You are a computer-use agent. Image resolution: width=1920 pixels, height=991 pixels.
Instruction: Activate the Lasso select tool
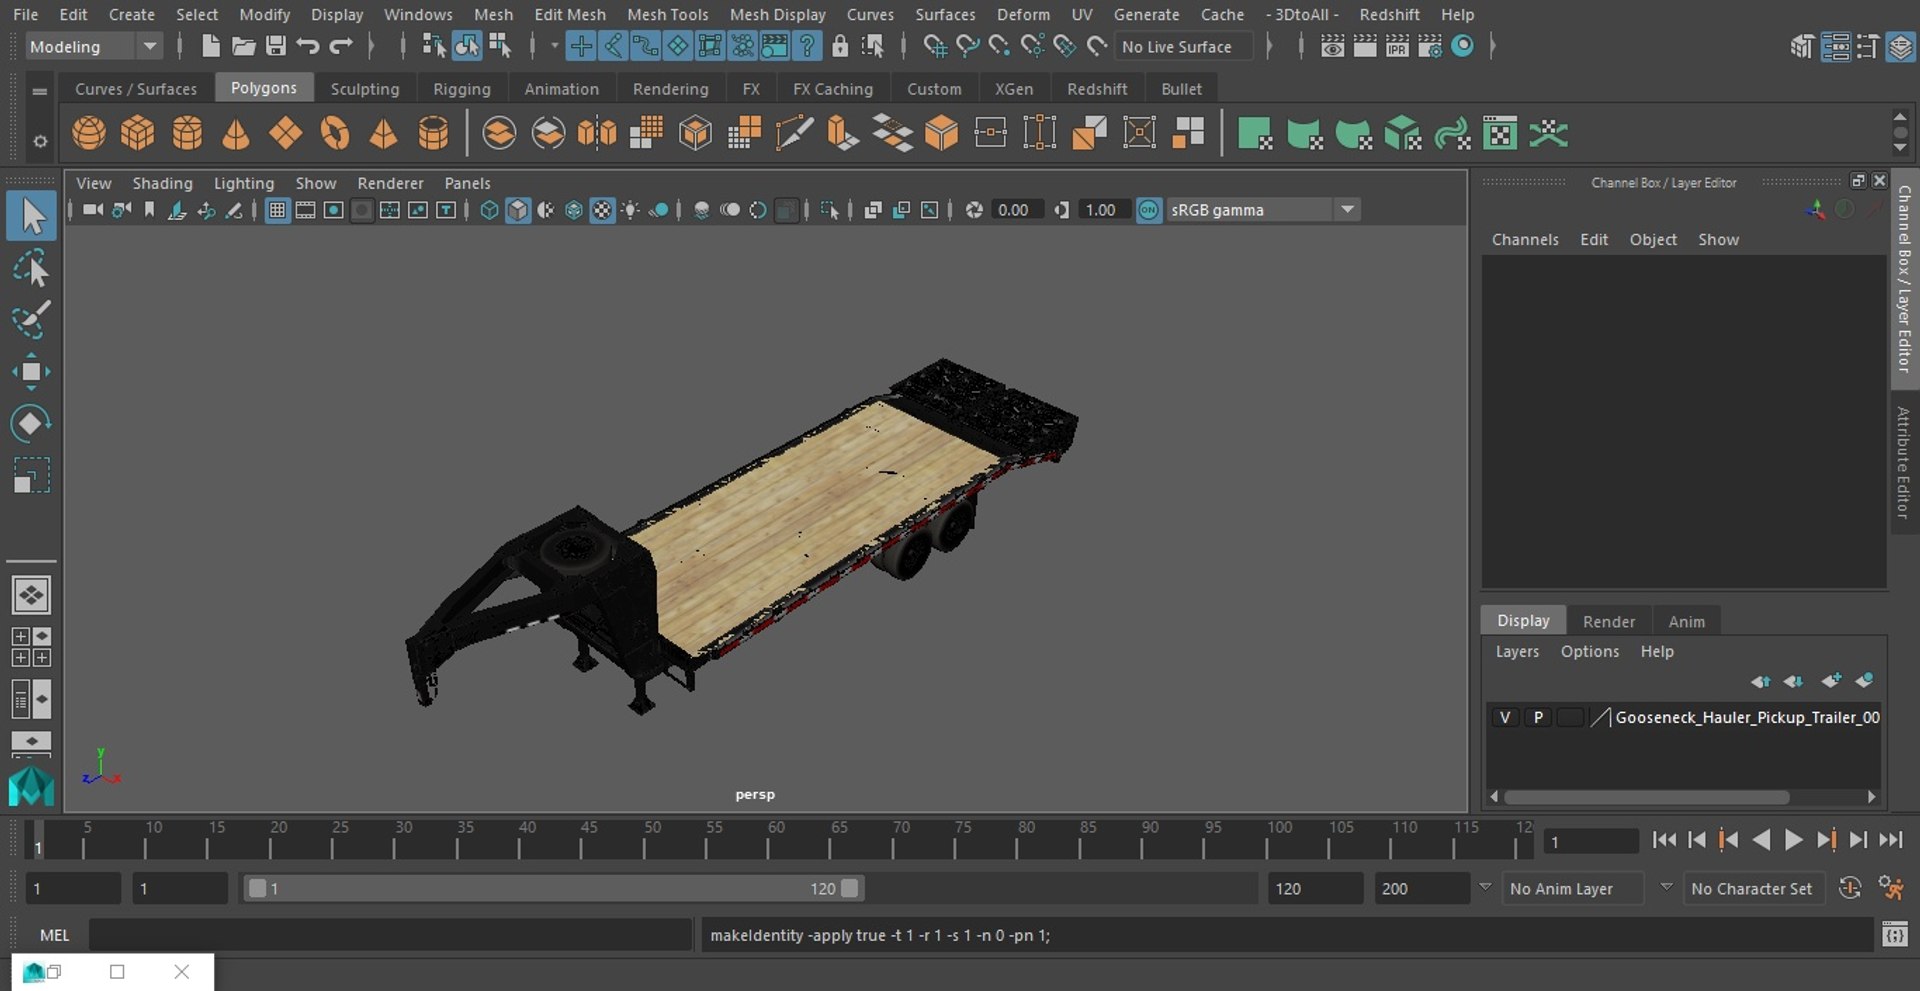31,268
